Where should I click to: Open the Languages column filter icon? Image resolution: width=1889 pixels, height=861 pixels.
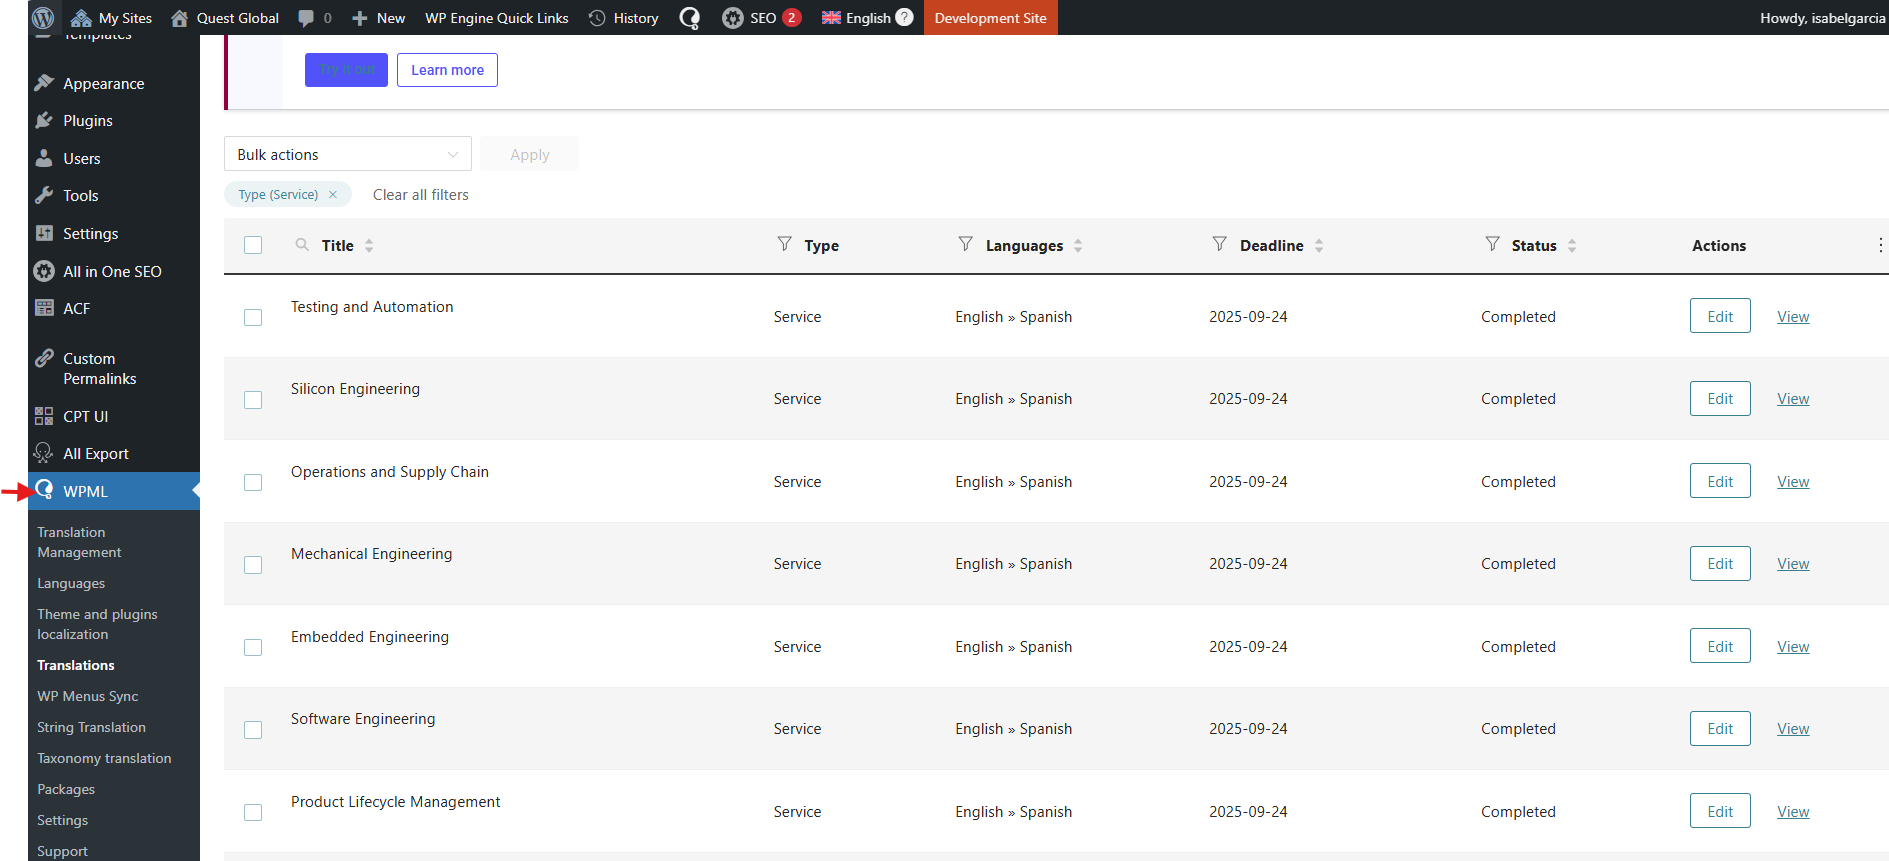(x=965, y=244)
